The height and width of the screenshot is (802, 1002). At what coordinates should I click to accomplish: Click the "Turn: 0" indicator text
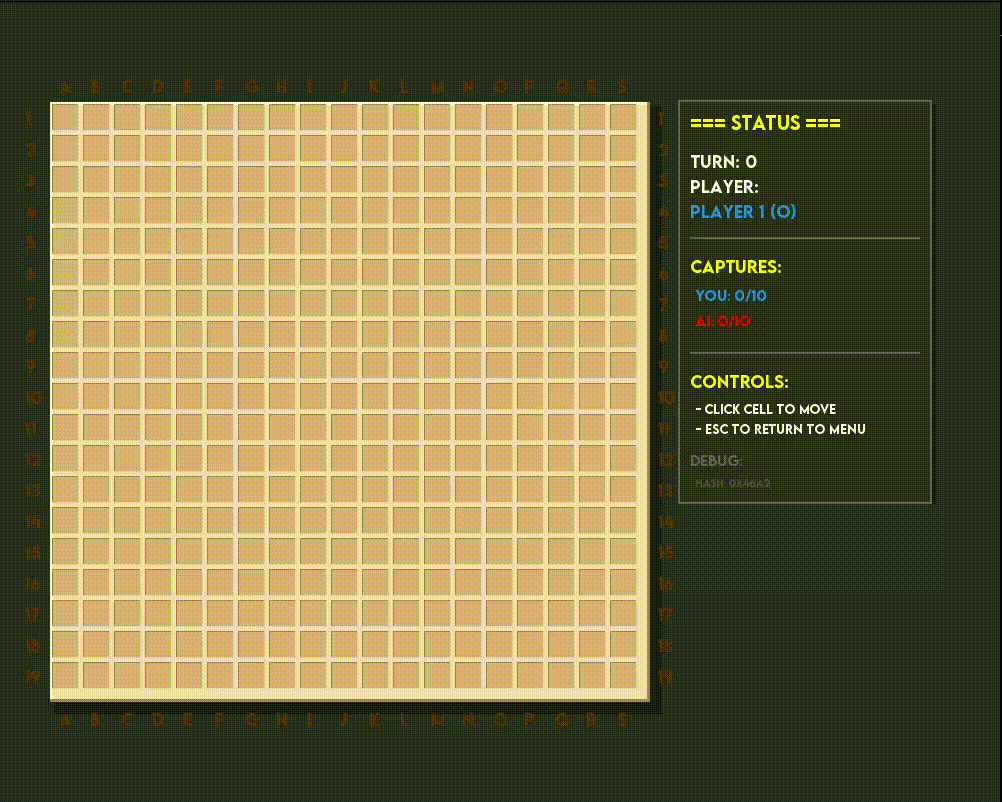[723, 162]
